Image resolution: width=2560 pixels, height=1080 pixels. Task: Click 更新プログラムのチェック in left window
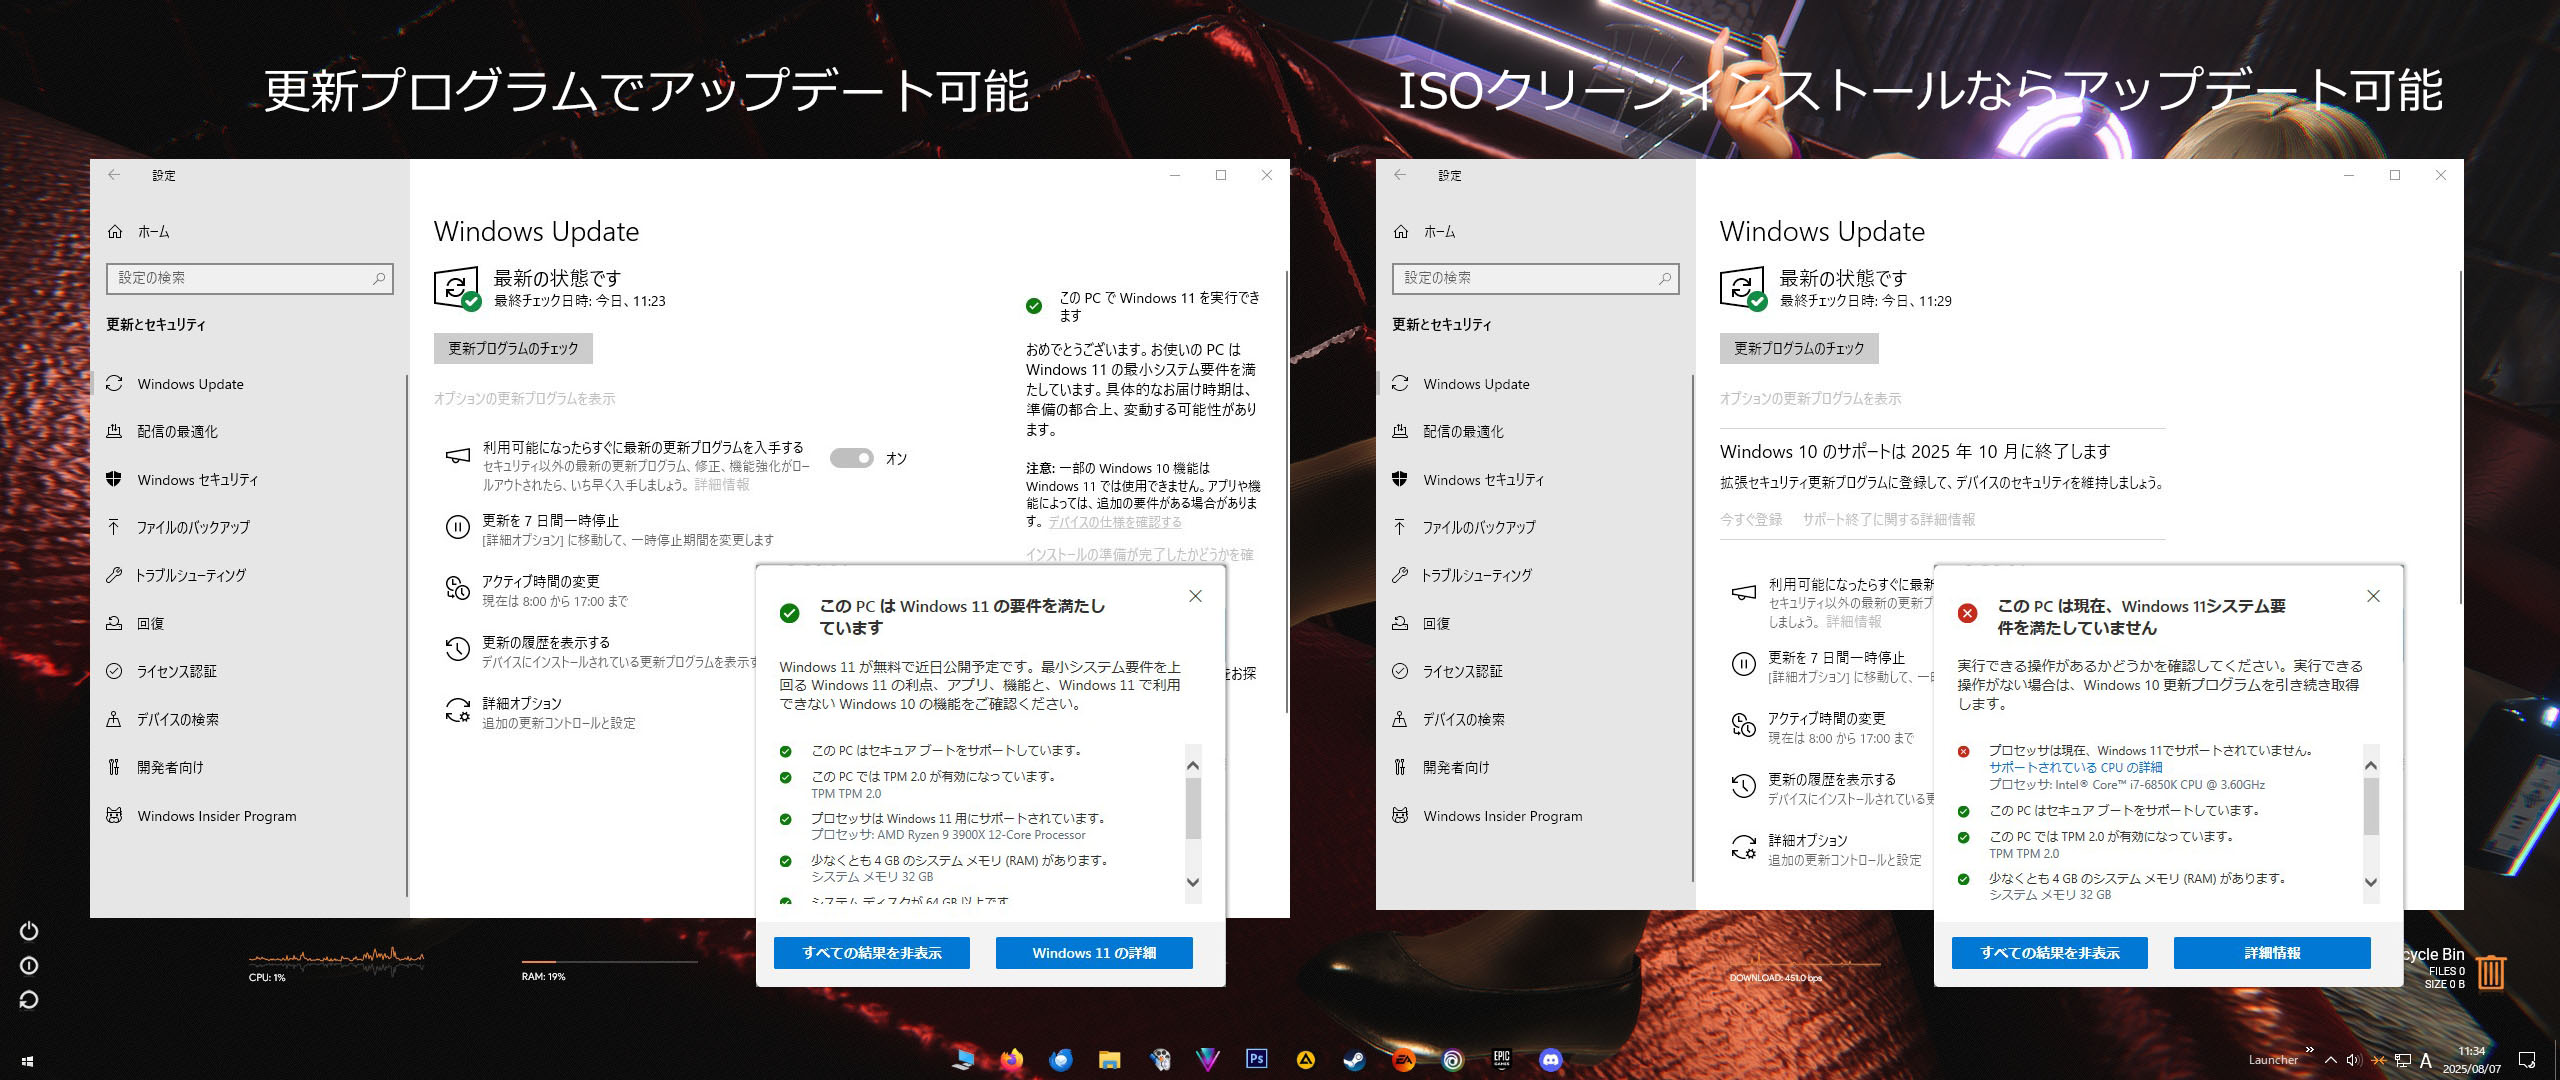[x=513, y=348]
